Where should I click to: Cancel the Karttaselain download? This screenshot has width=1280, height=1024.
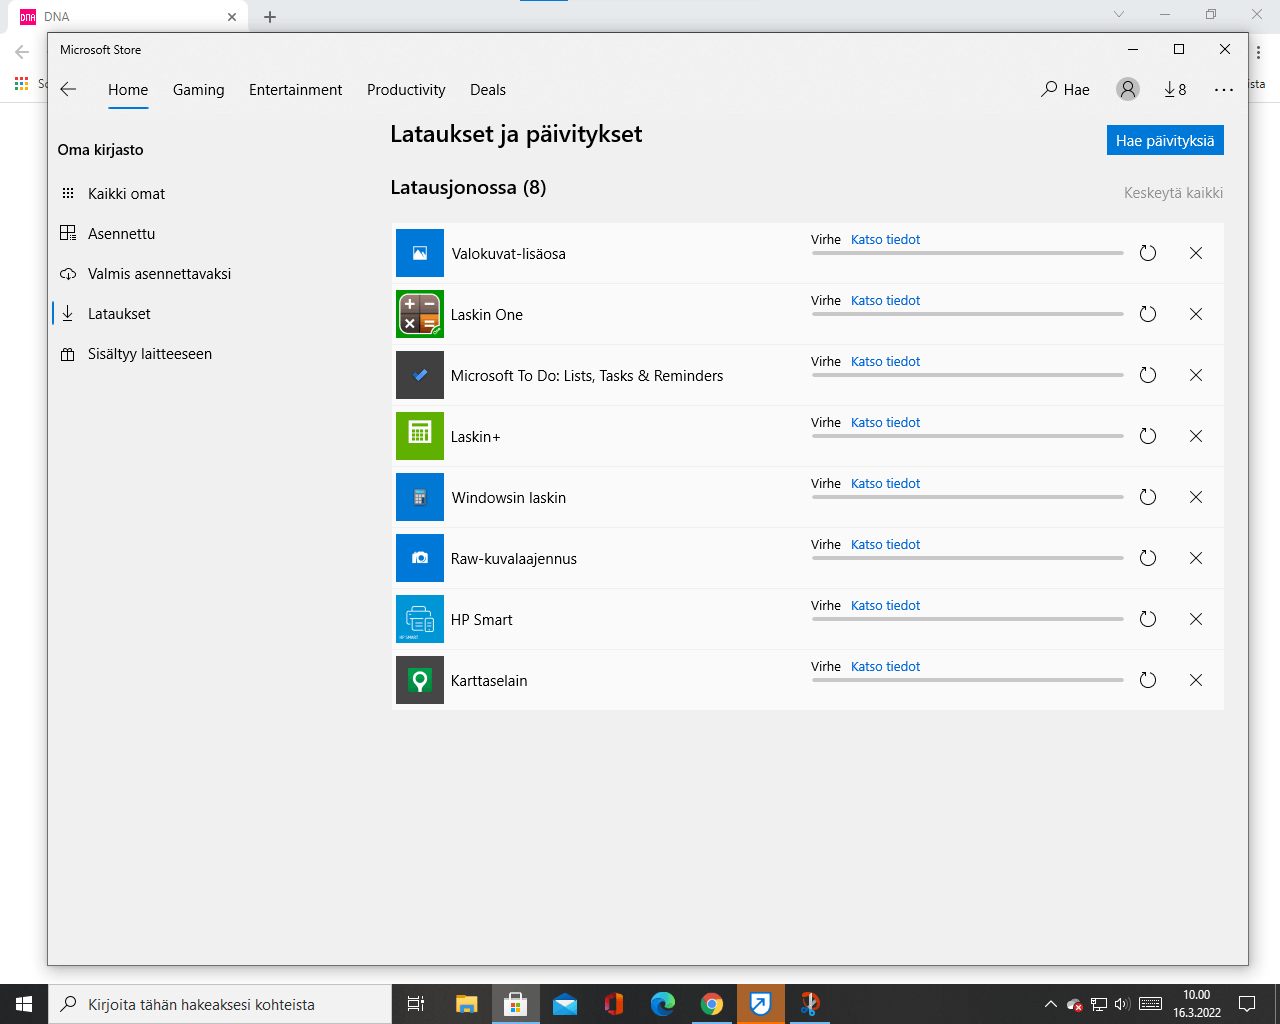(x=1196, y=680)
